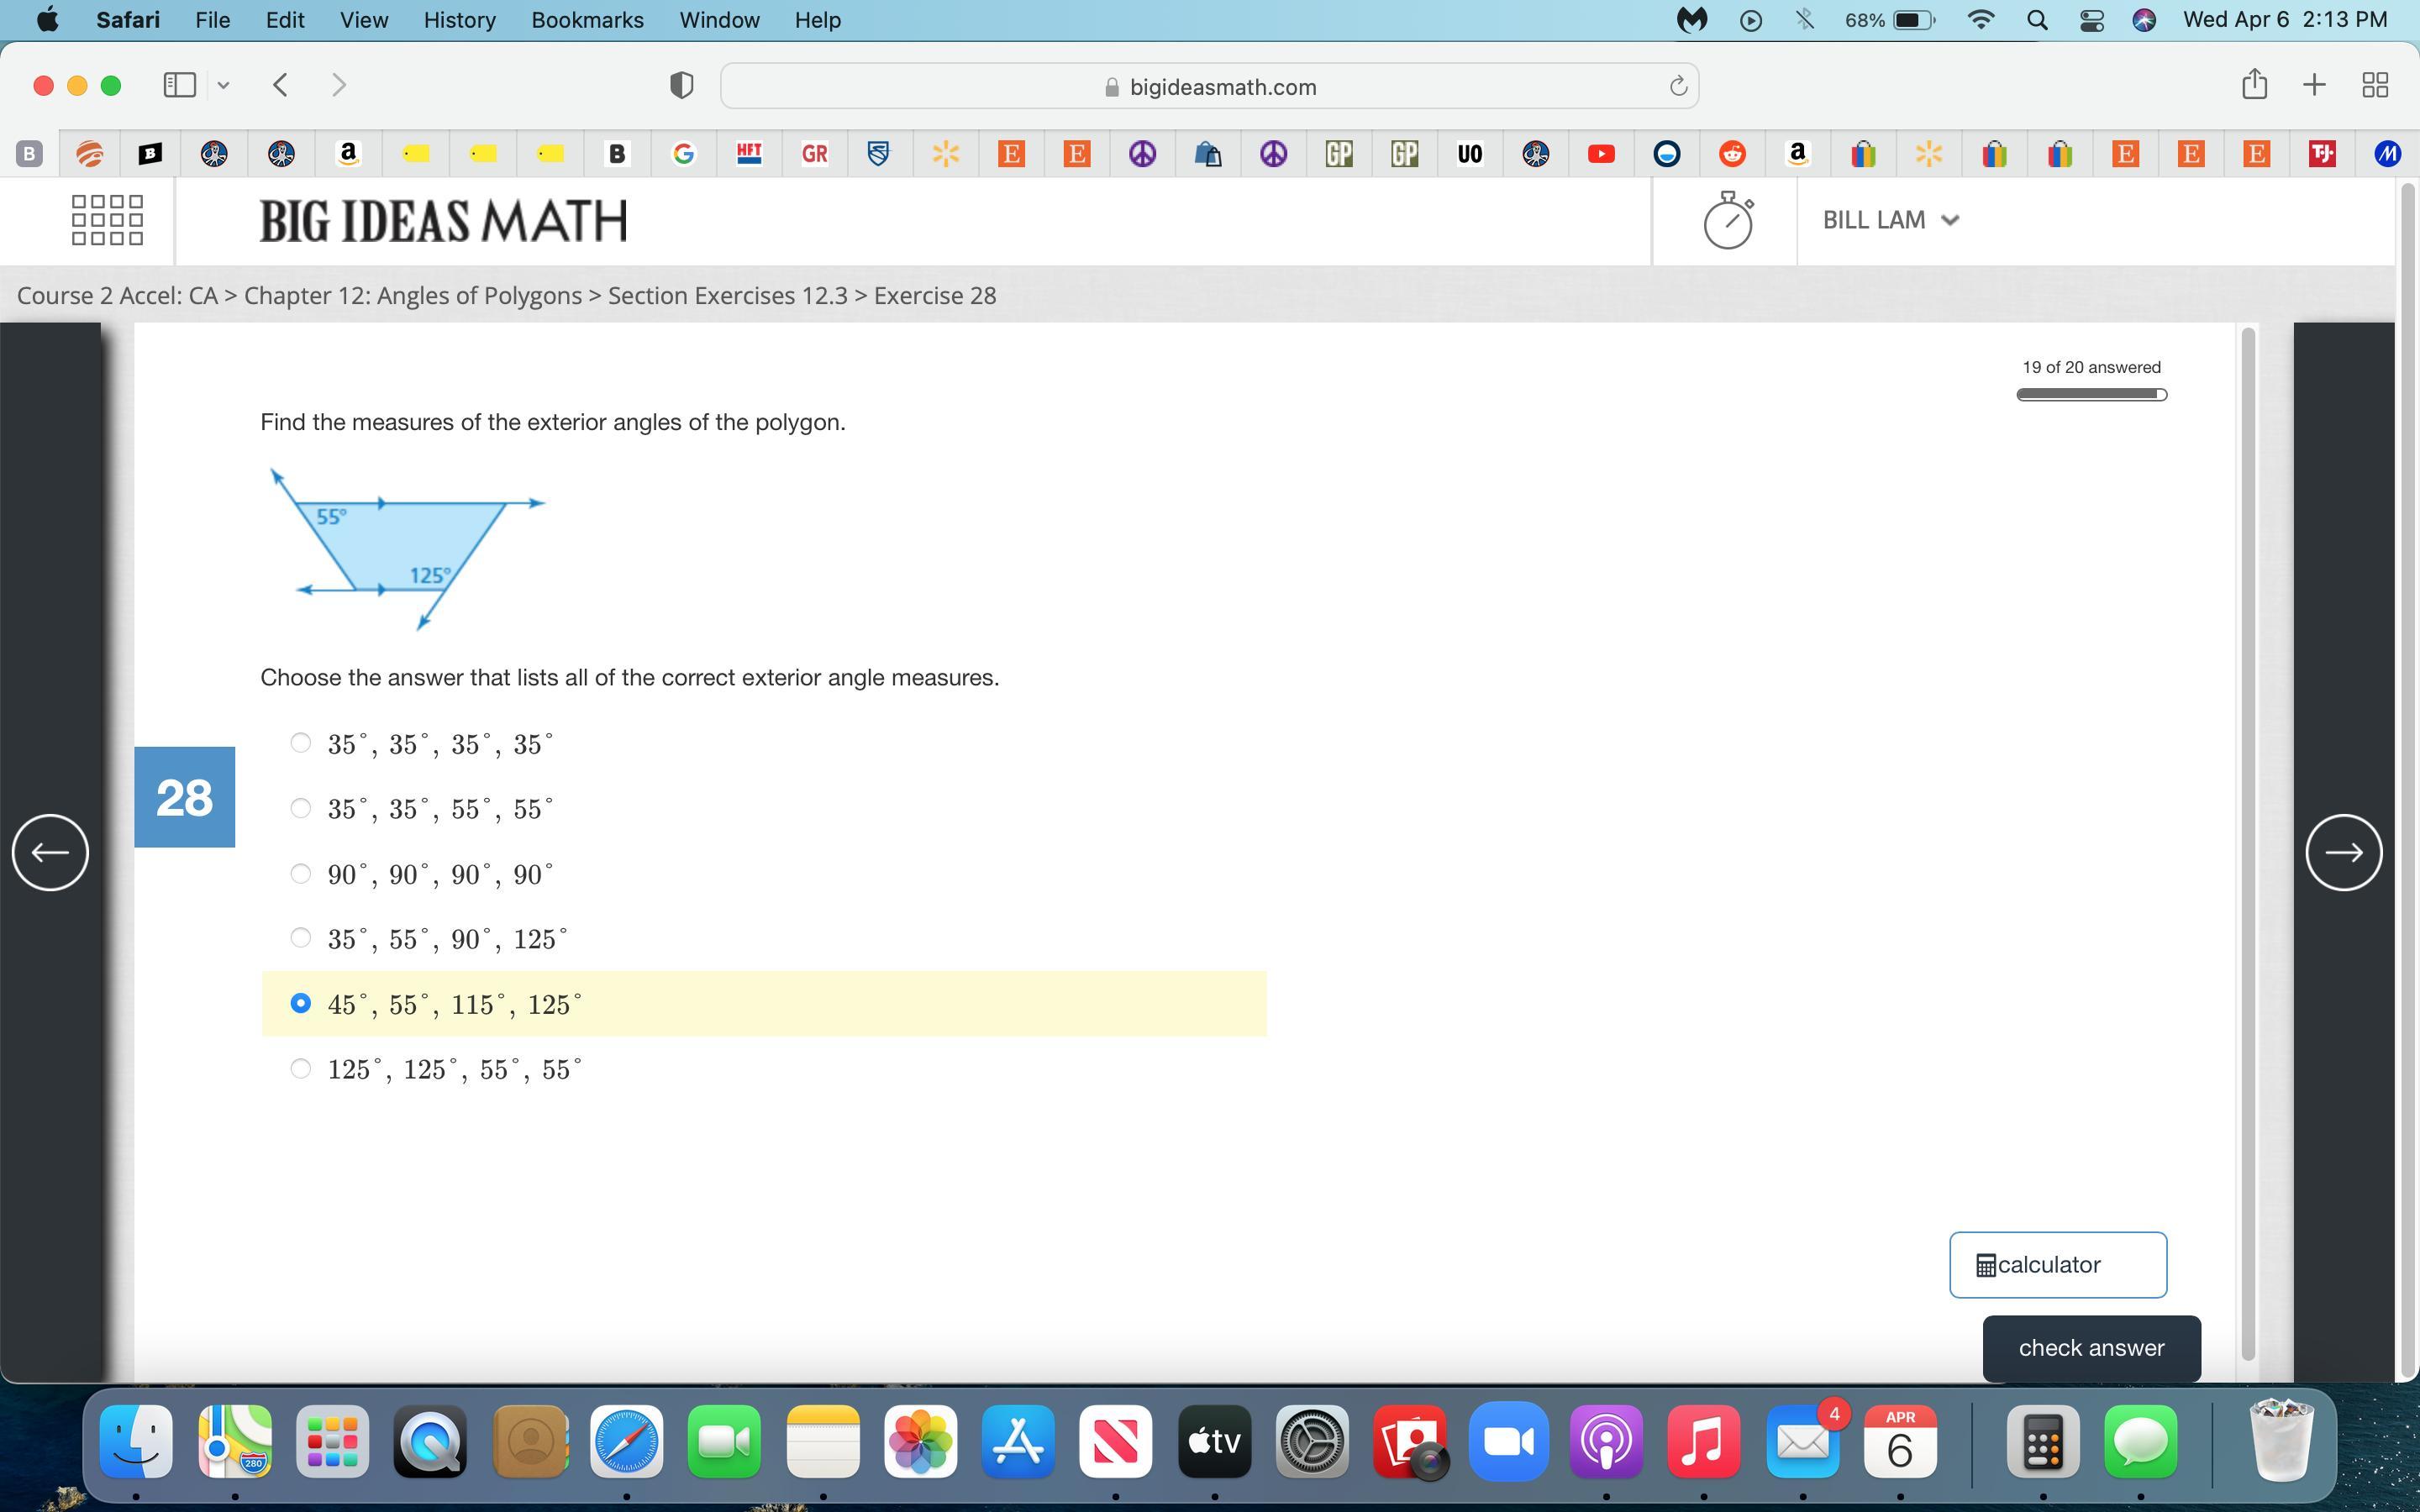Toggle the Safari sidebar button

[179, 85]
